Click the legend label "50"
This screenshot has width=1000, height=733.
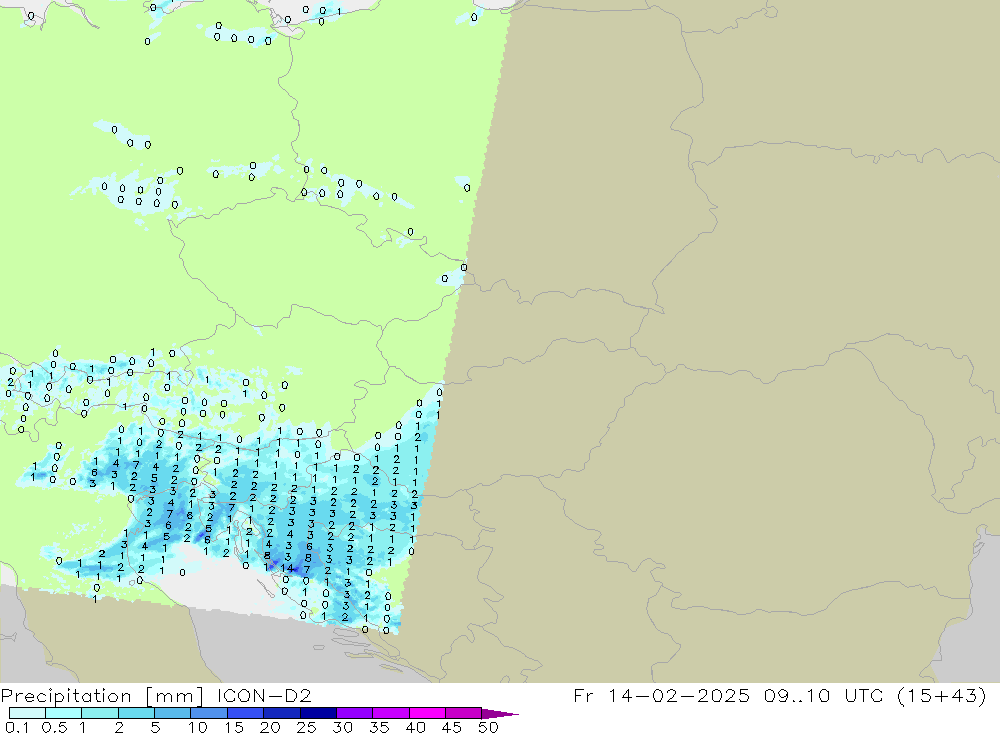point(488,727)
